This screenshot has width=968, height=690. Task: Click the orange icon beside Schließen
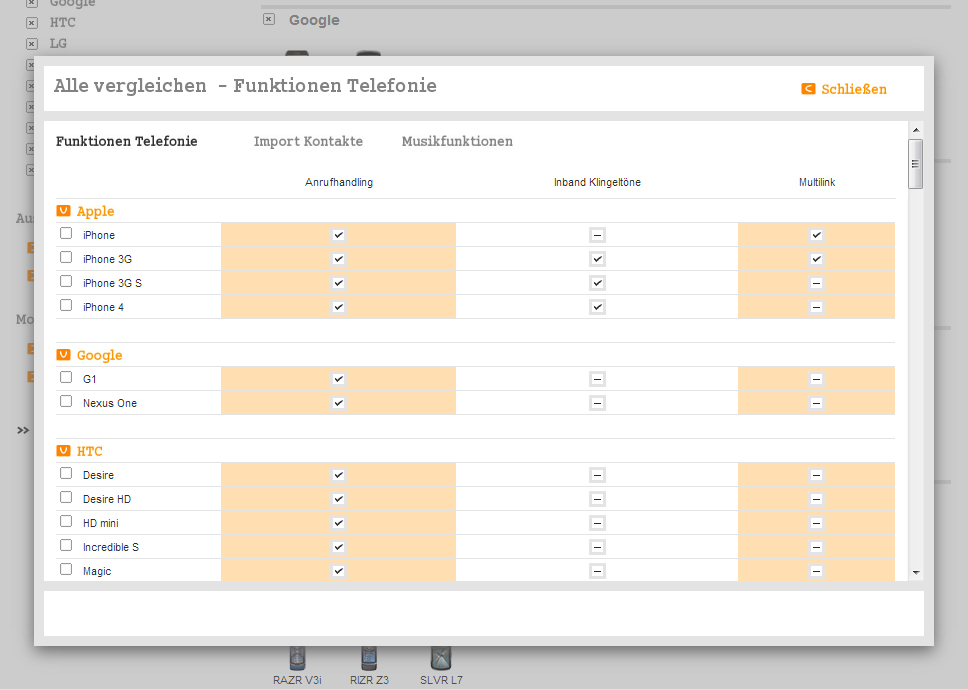pos(808,89)
